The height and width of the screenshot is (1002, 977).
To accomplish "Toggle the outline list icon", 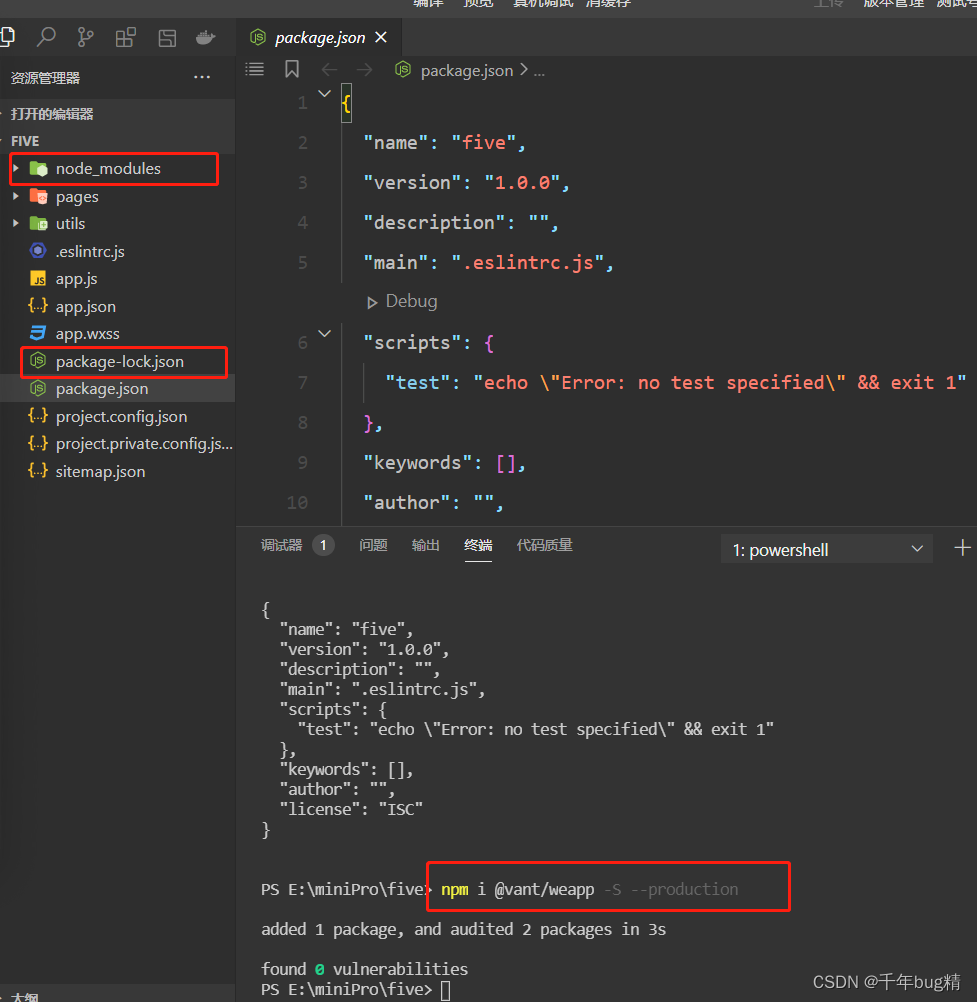I will tap(254, 69).
